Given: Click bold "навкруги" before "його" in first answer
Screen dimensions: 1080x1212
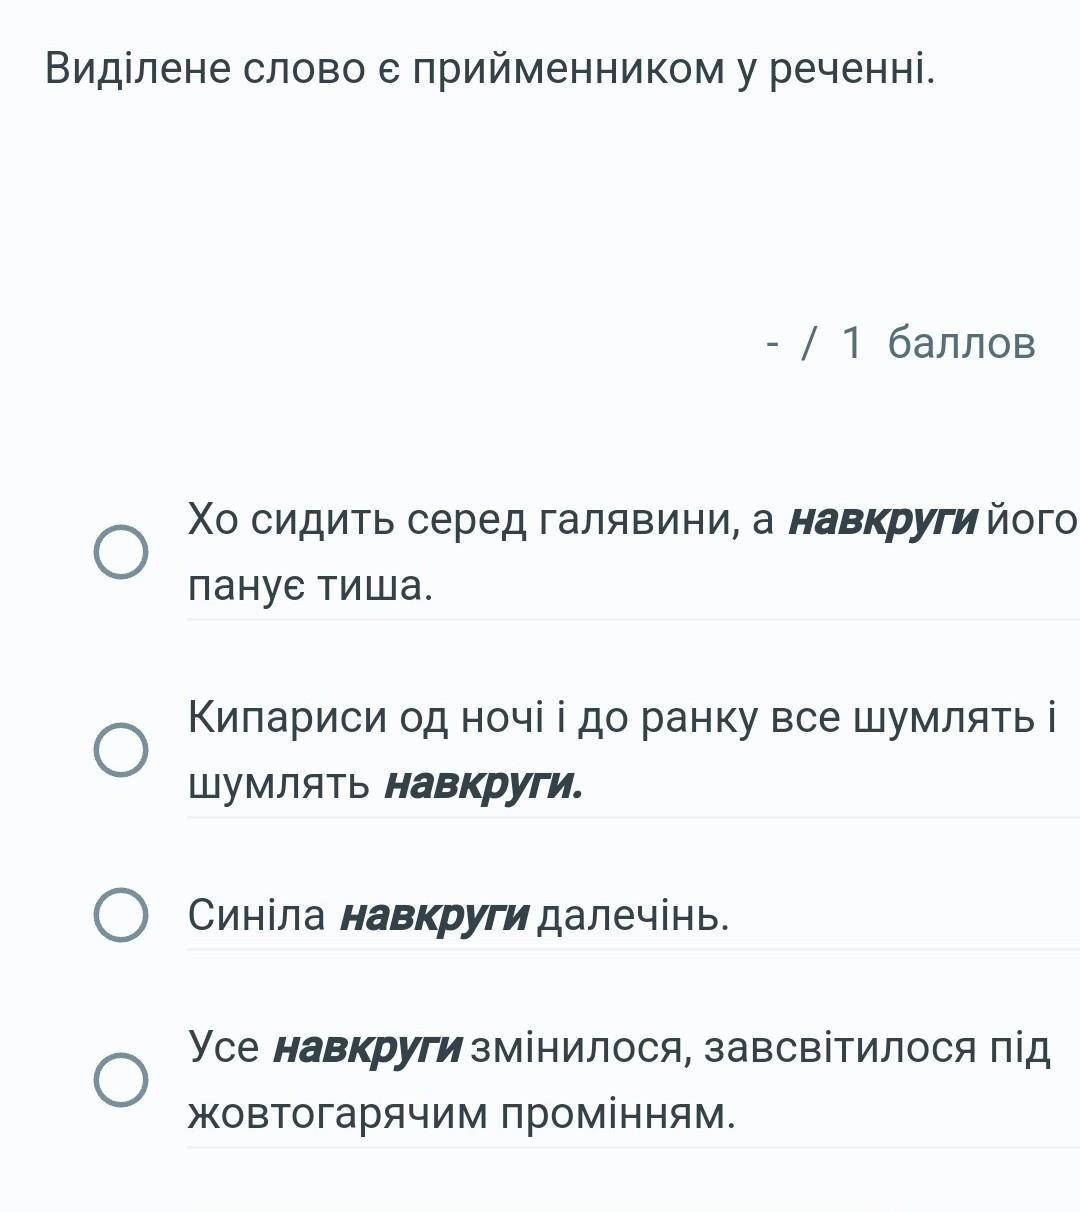Looking at the screenshot, I should [x=882, y=520].
